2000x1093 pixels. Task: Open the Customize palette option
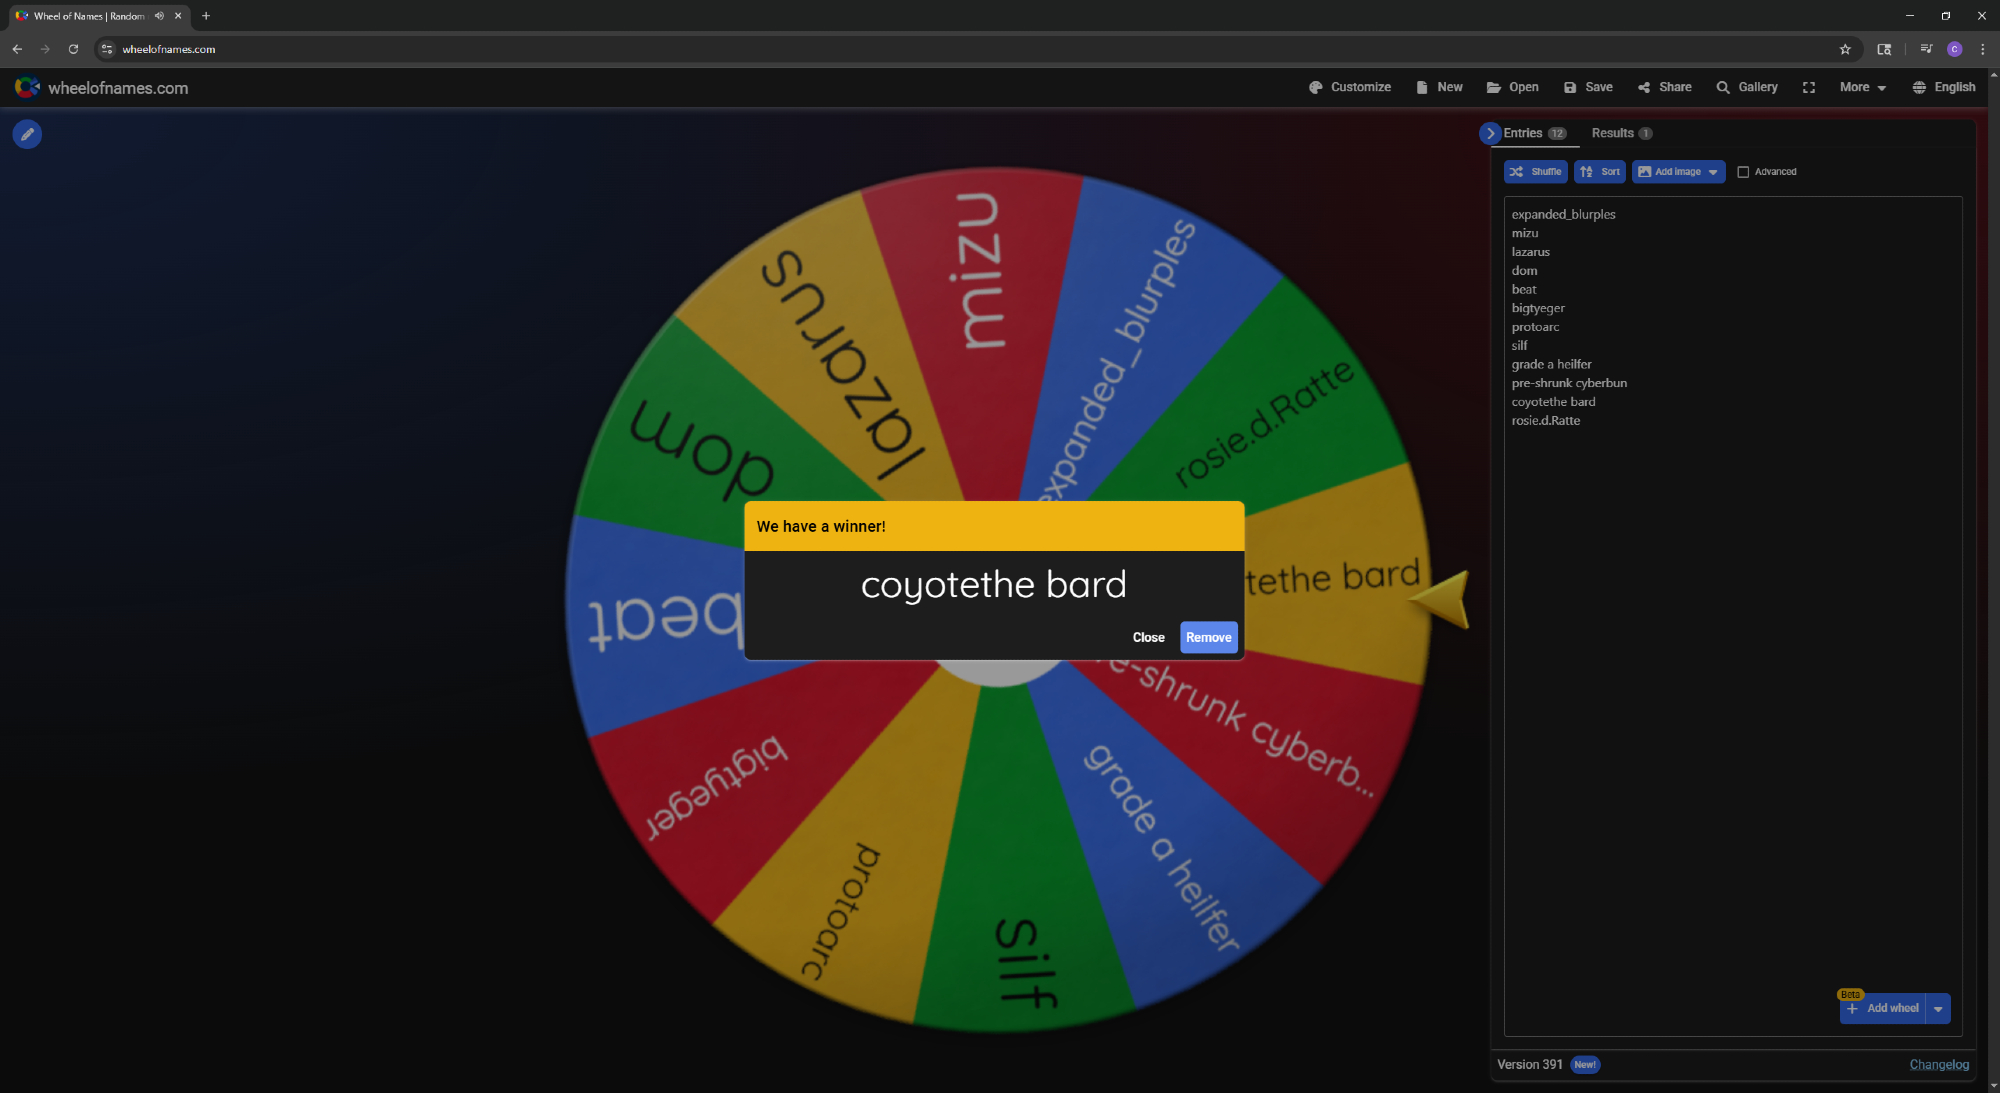pos(1349,87)
